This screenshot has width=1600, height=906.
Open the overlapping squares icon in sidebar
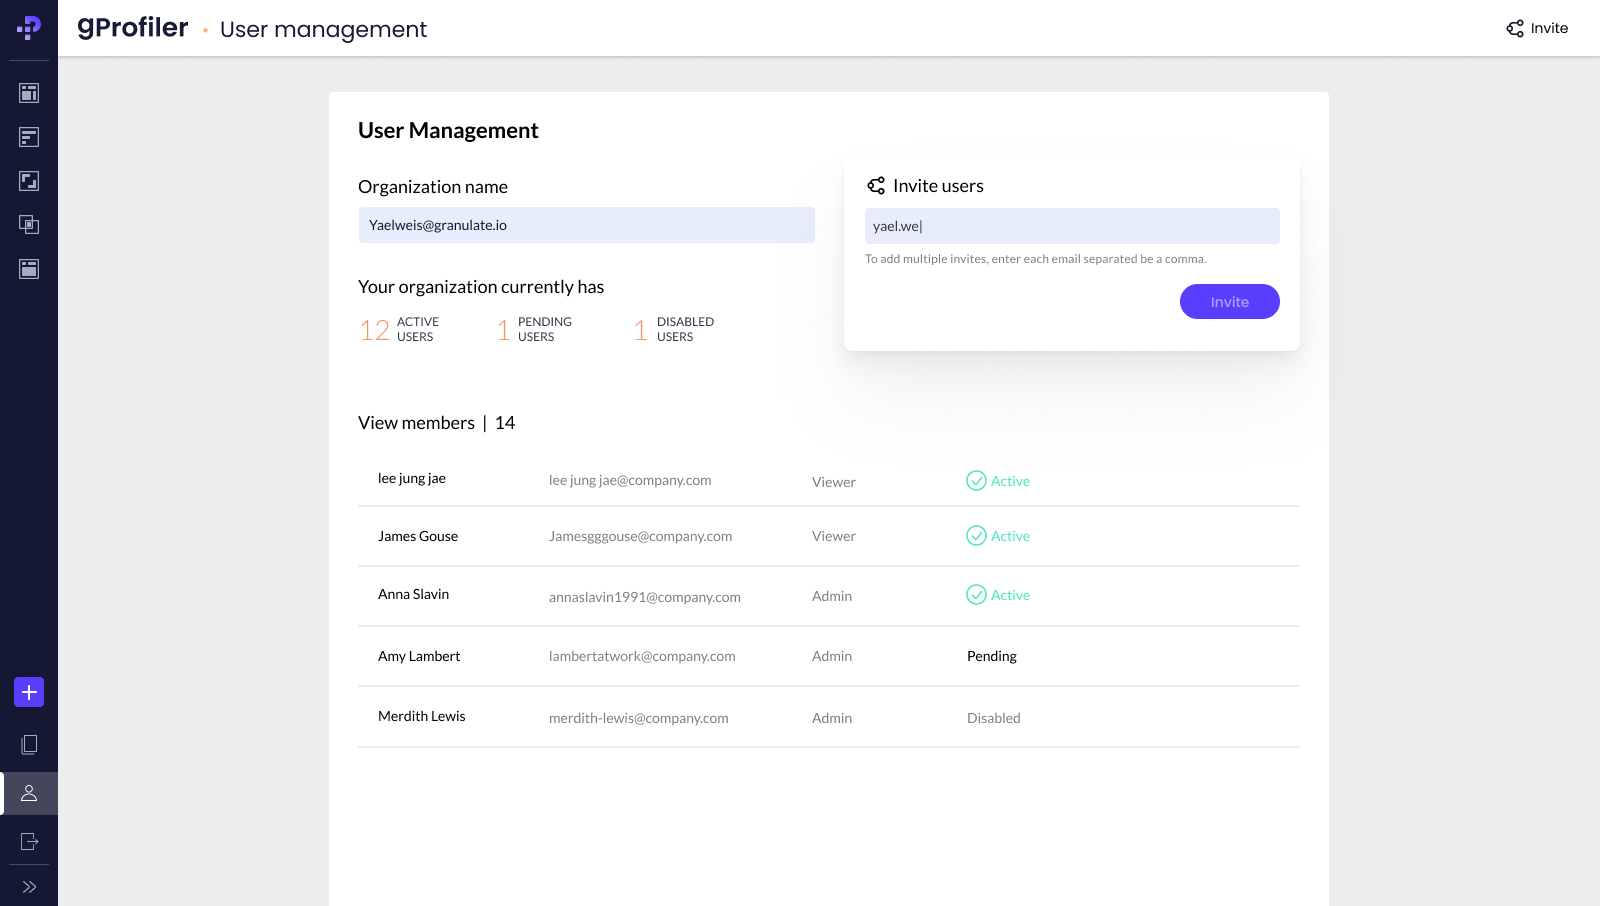(29, 225)
